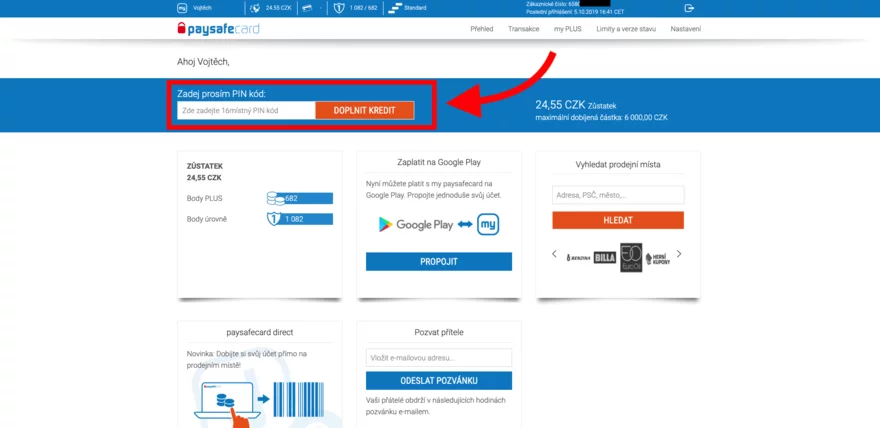Screen dimensions: 880x428
Task: Click the address search field
Action: tap(618, 195)
